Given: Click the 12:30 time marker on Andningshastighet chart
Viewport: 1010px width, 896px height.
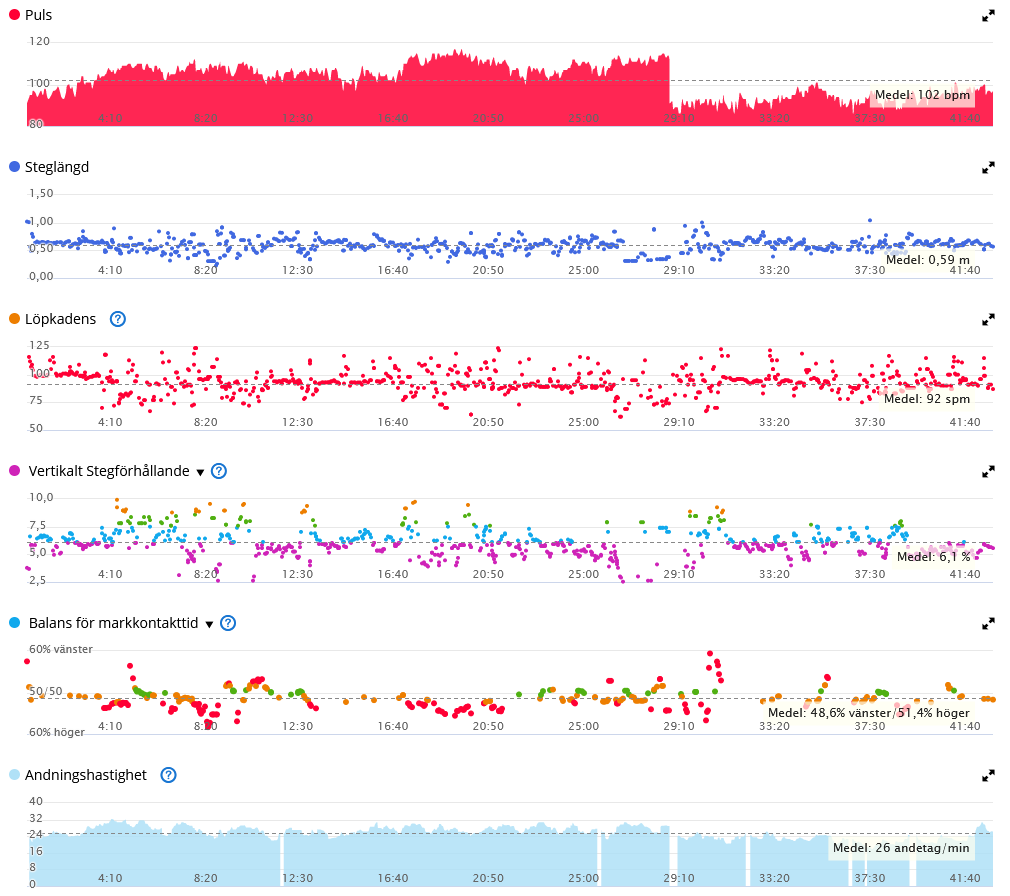Looking at the screenshot, I should pyautogui.click(x=298, y=878).
